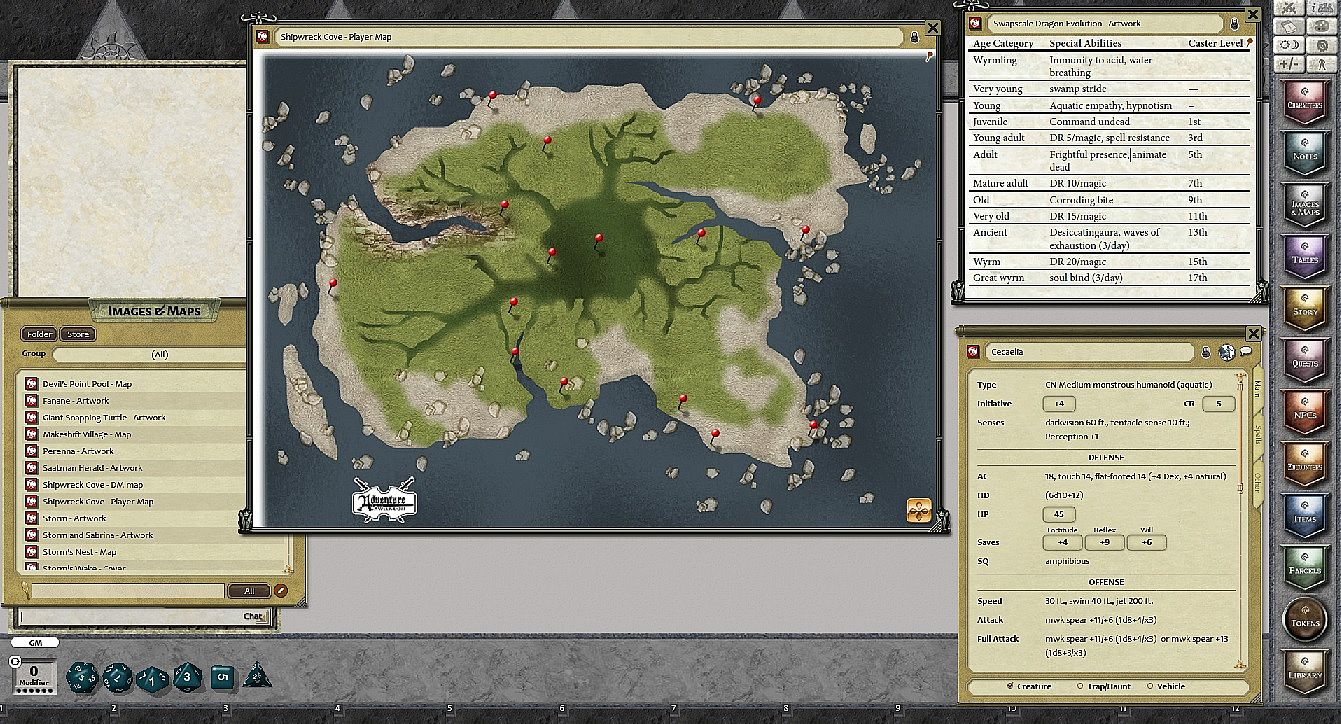Open Fanane - Artwork entry
Screen dimensions: 1341x724
tap(76, 401)
